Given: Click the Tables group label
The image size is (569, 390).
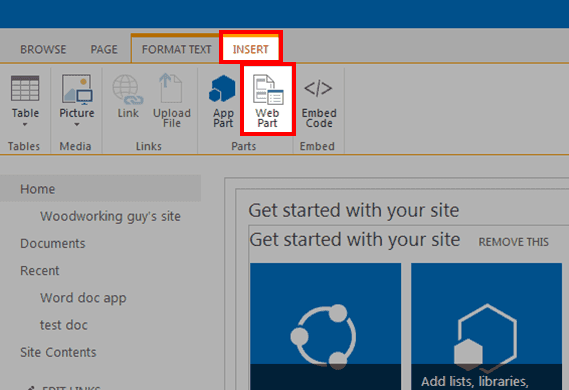Looking at the screenshot, I should [24, 146].
